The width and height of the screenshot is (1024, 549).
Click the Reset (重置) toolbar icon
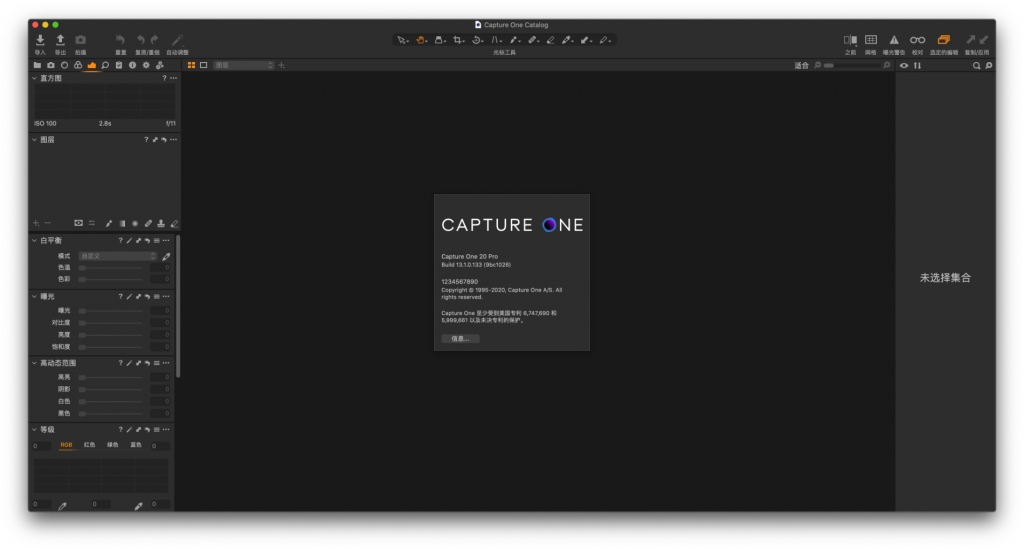click(x=120, y=40)
